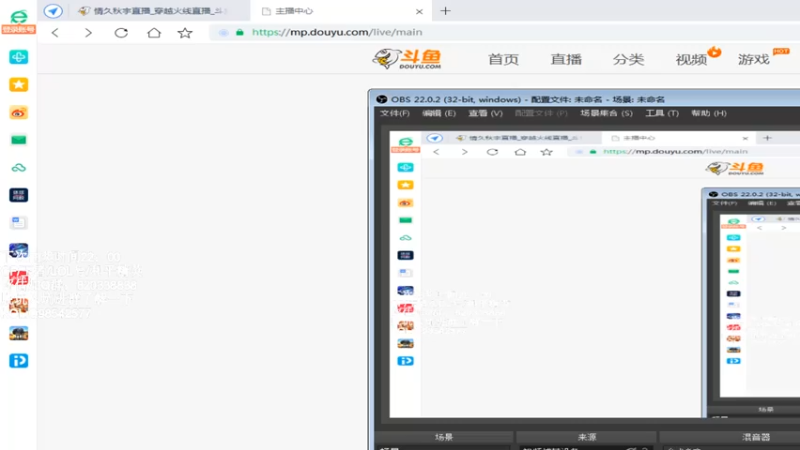Open the blue swirl game icon in main sidebar
800x450 pixels.
pyautogui.click(x=18, y=251)
